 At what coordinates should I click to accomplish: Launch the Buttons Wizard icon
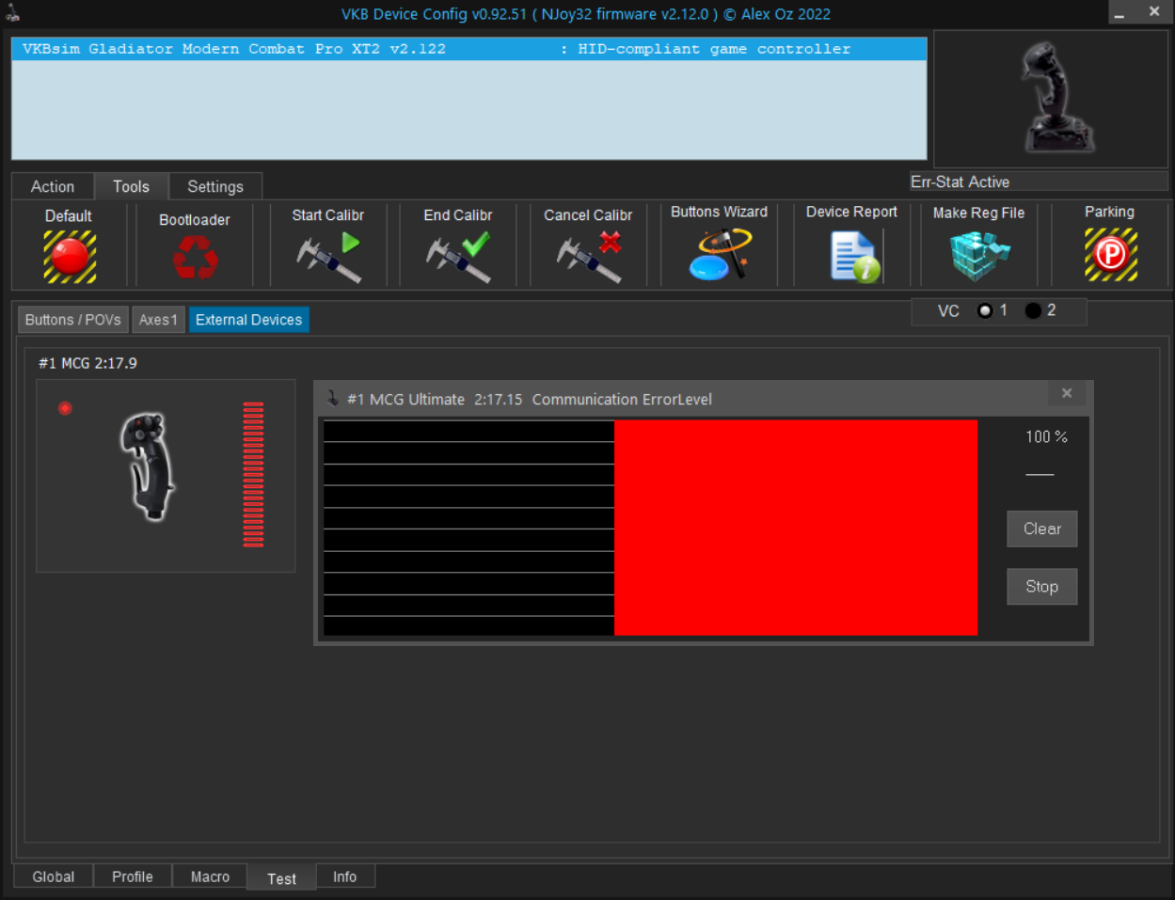[x=719, y=255]
